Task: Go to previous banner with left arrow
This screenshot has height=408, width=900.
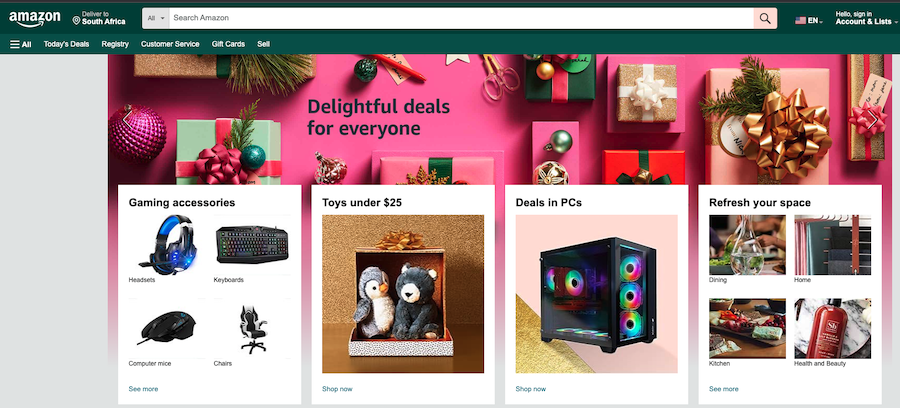Action: [127, 119]
